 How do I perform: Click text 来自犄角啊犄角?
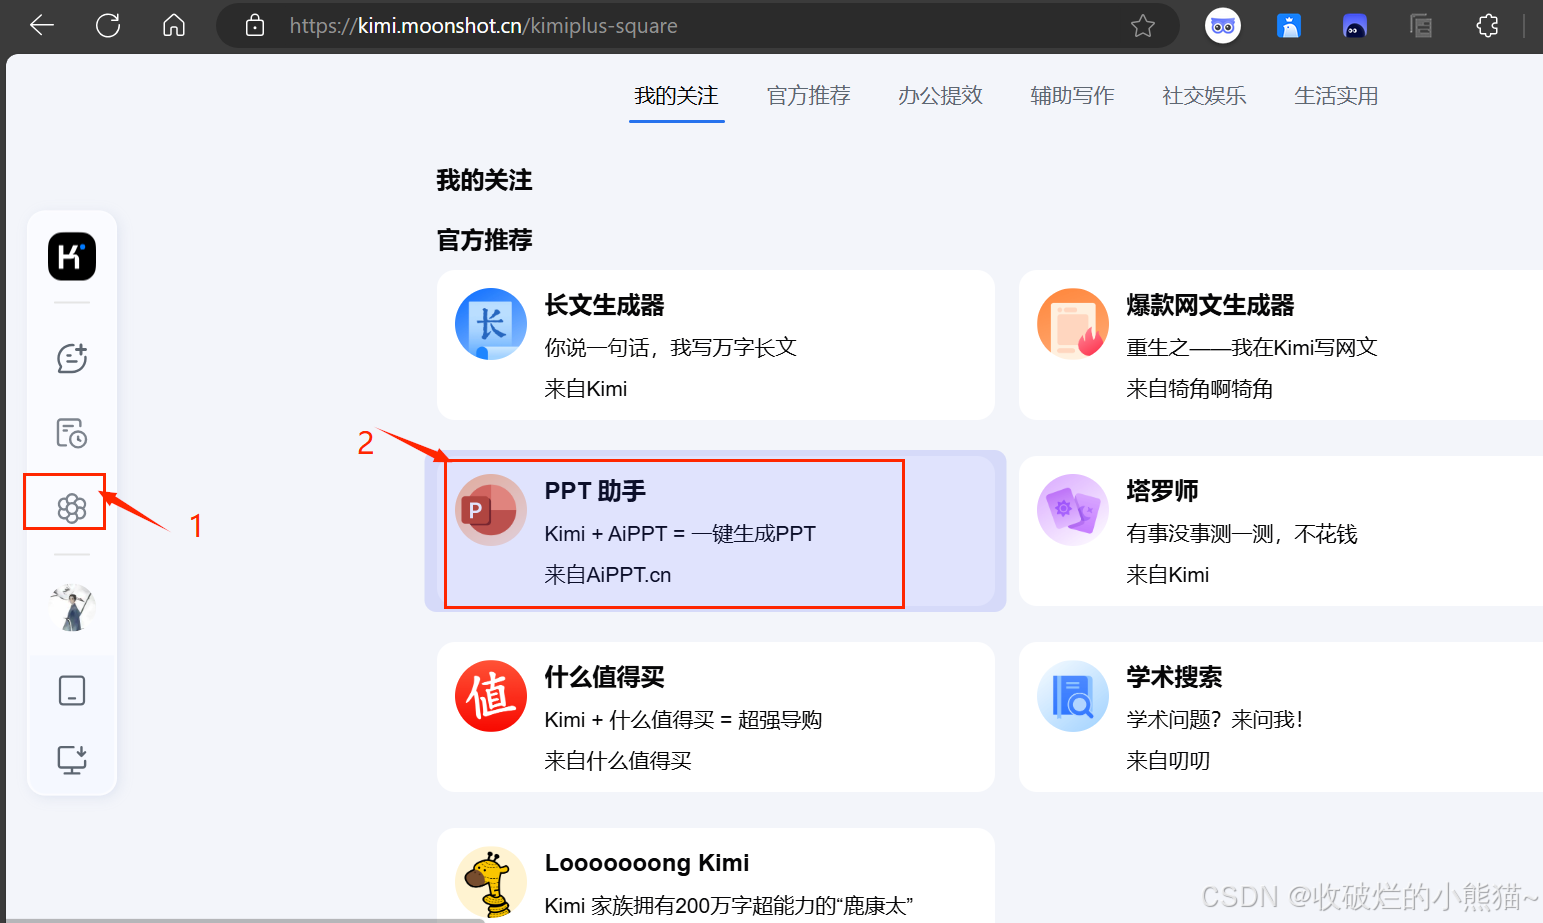tap(1199, 389)
